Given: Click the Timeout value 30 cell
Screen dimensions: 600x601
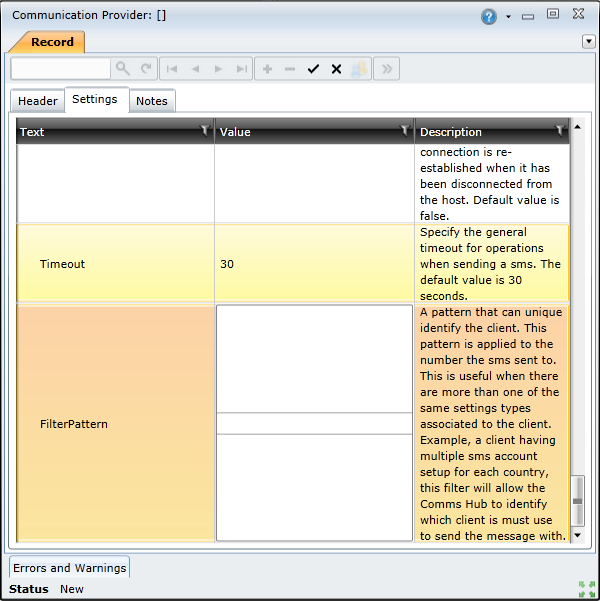Looking at the screenshot, I should [314, 264].
